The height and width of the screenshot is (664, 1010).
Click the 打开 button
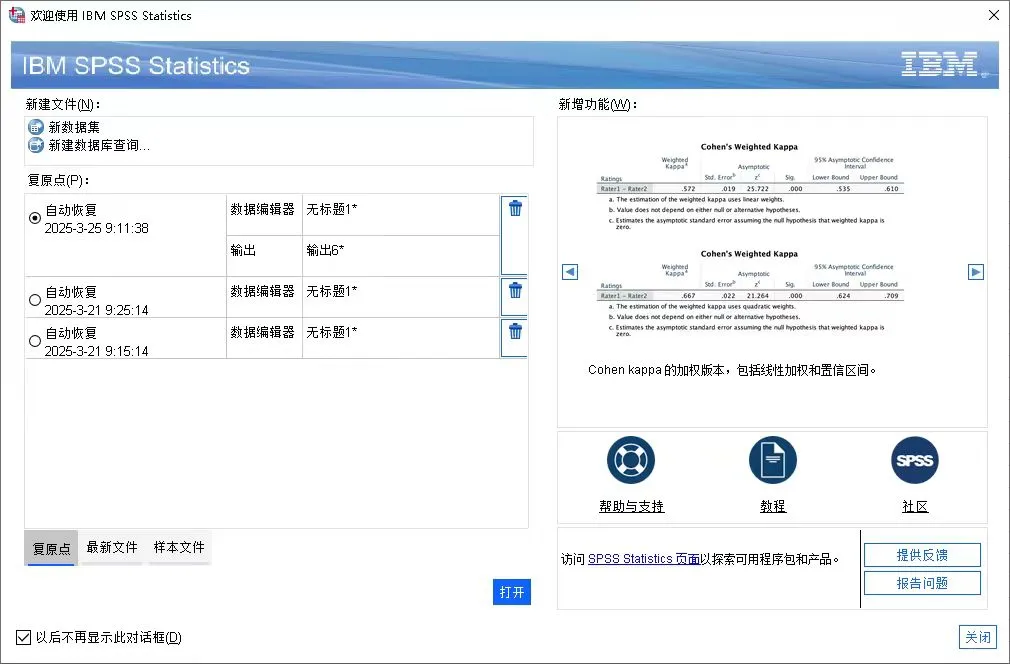tap(512, 592)
